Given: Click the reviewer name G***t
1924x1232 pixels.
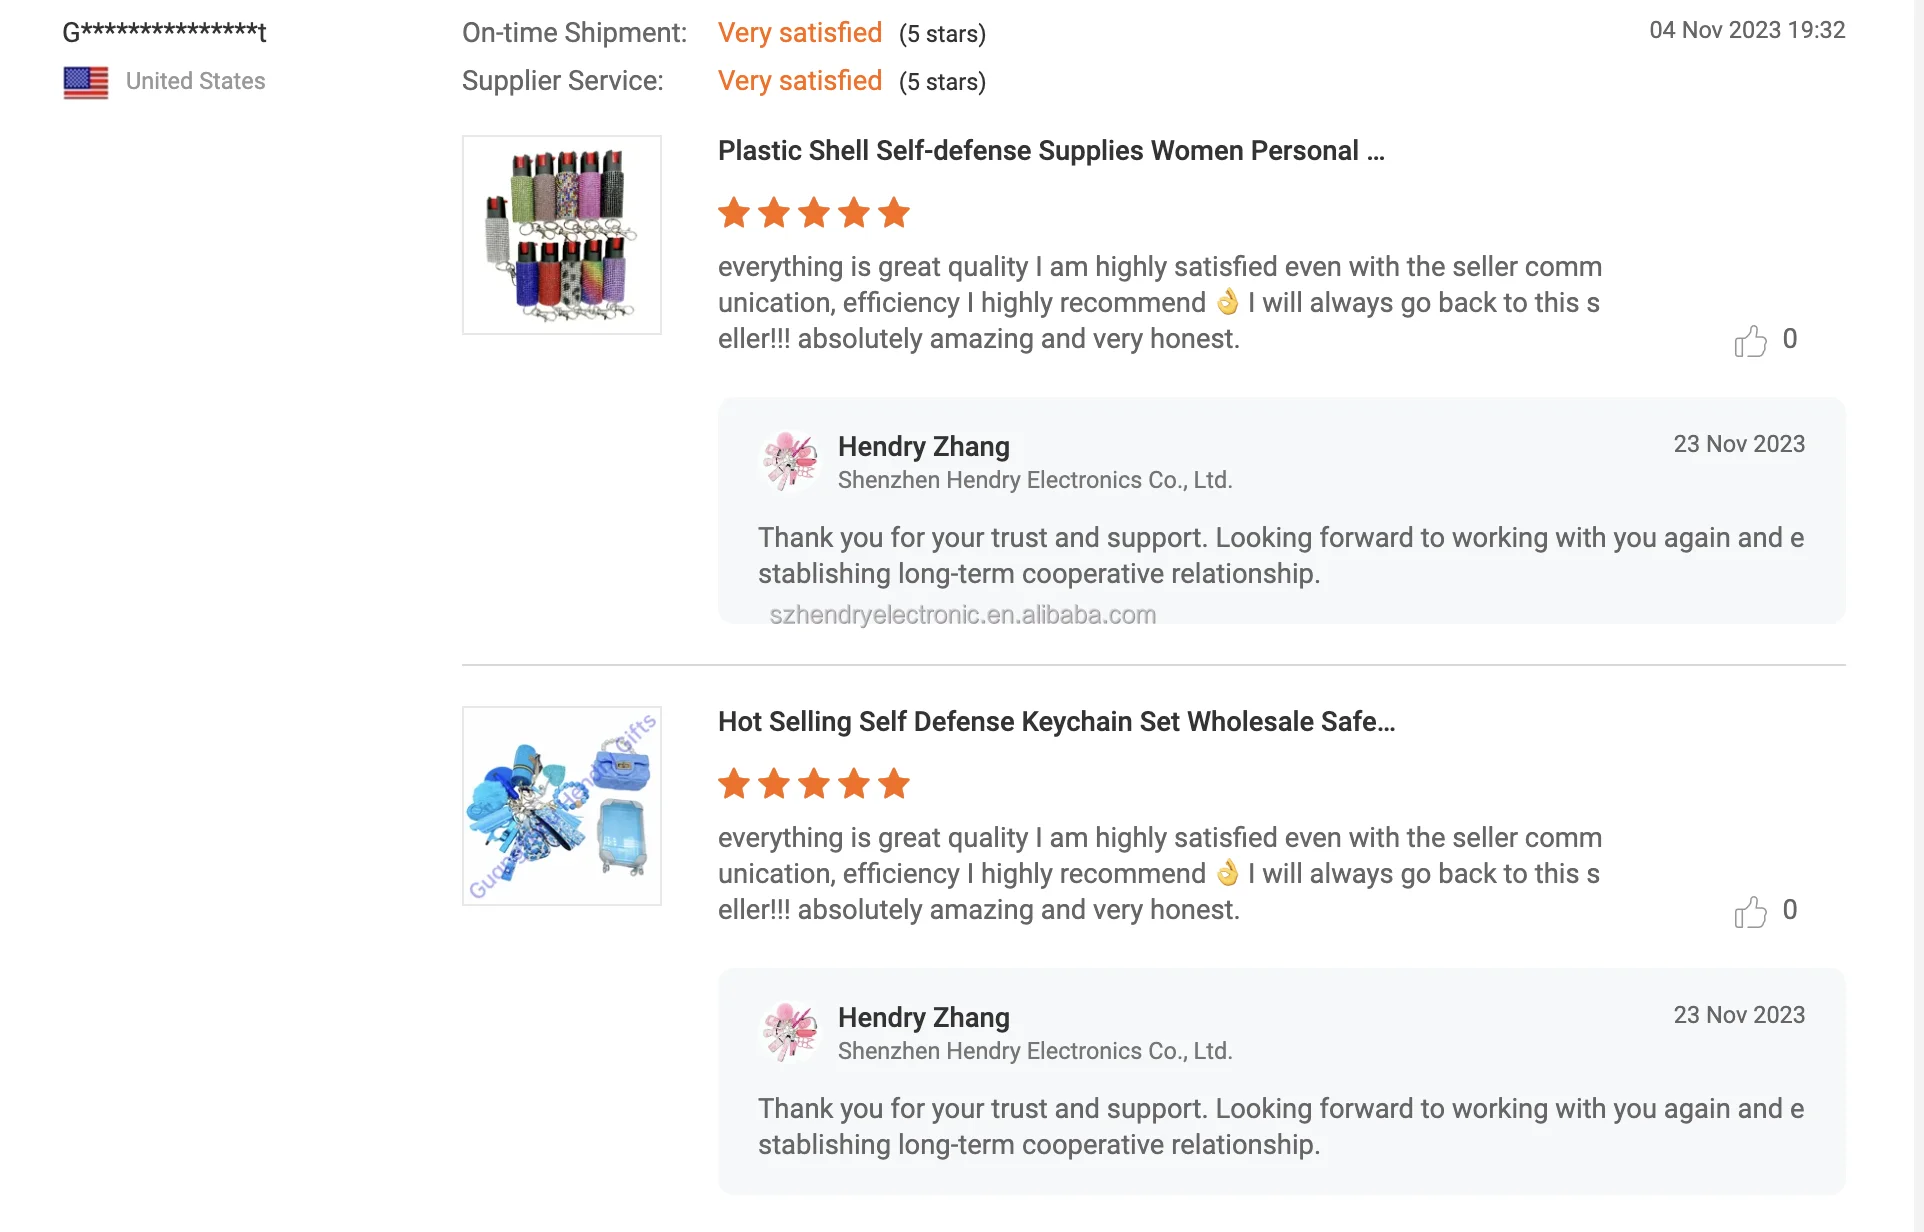Looking at the screenshot, I should point(165,32).
